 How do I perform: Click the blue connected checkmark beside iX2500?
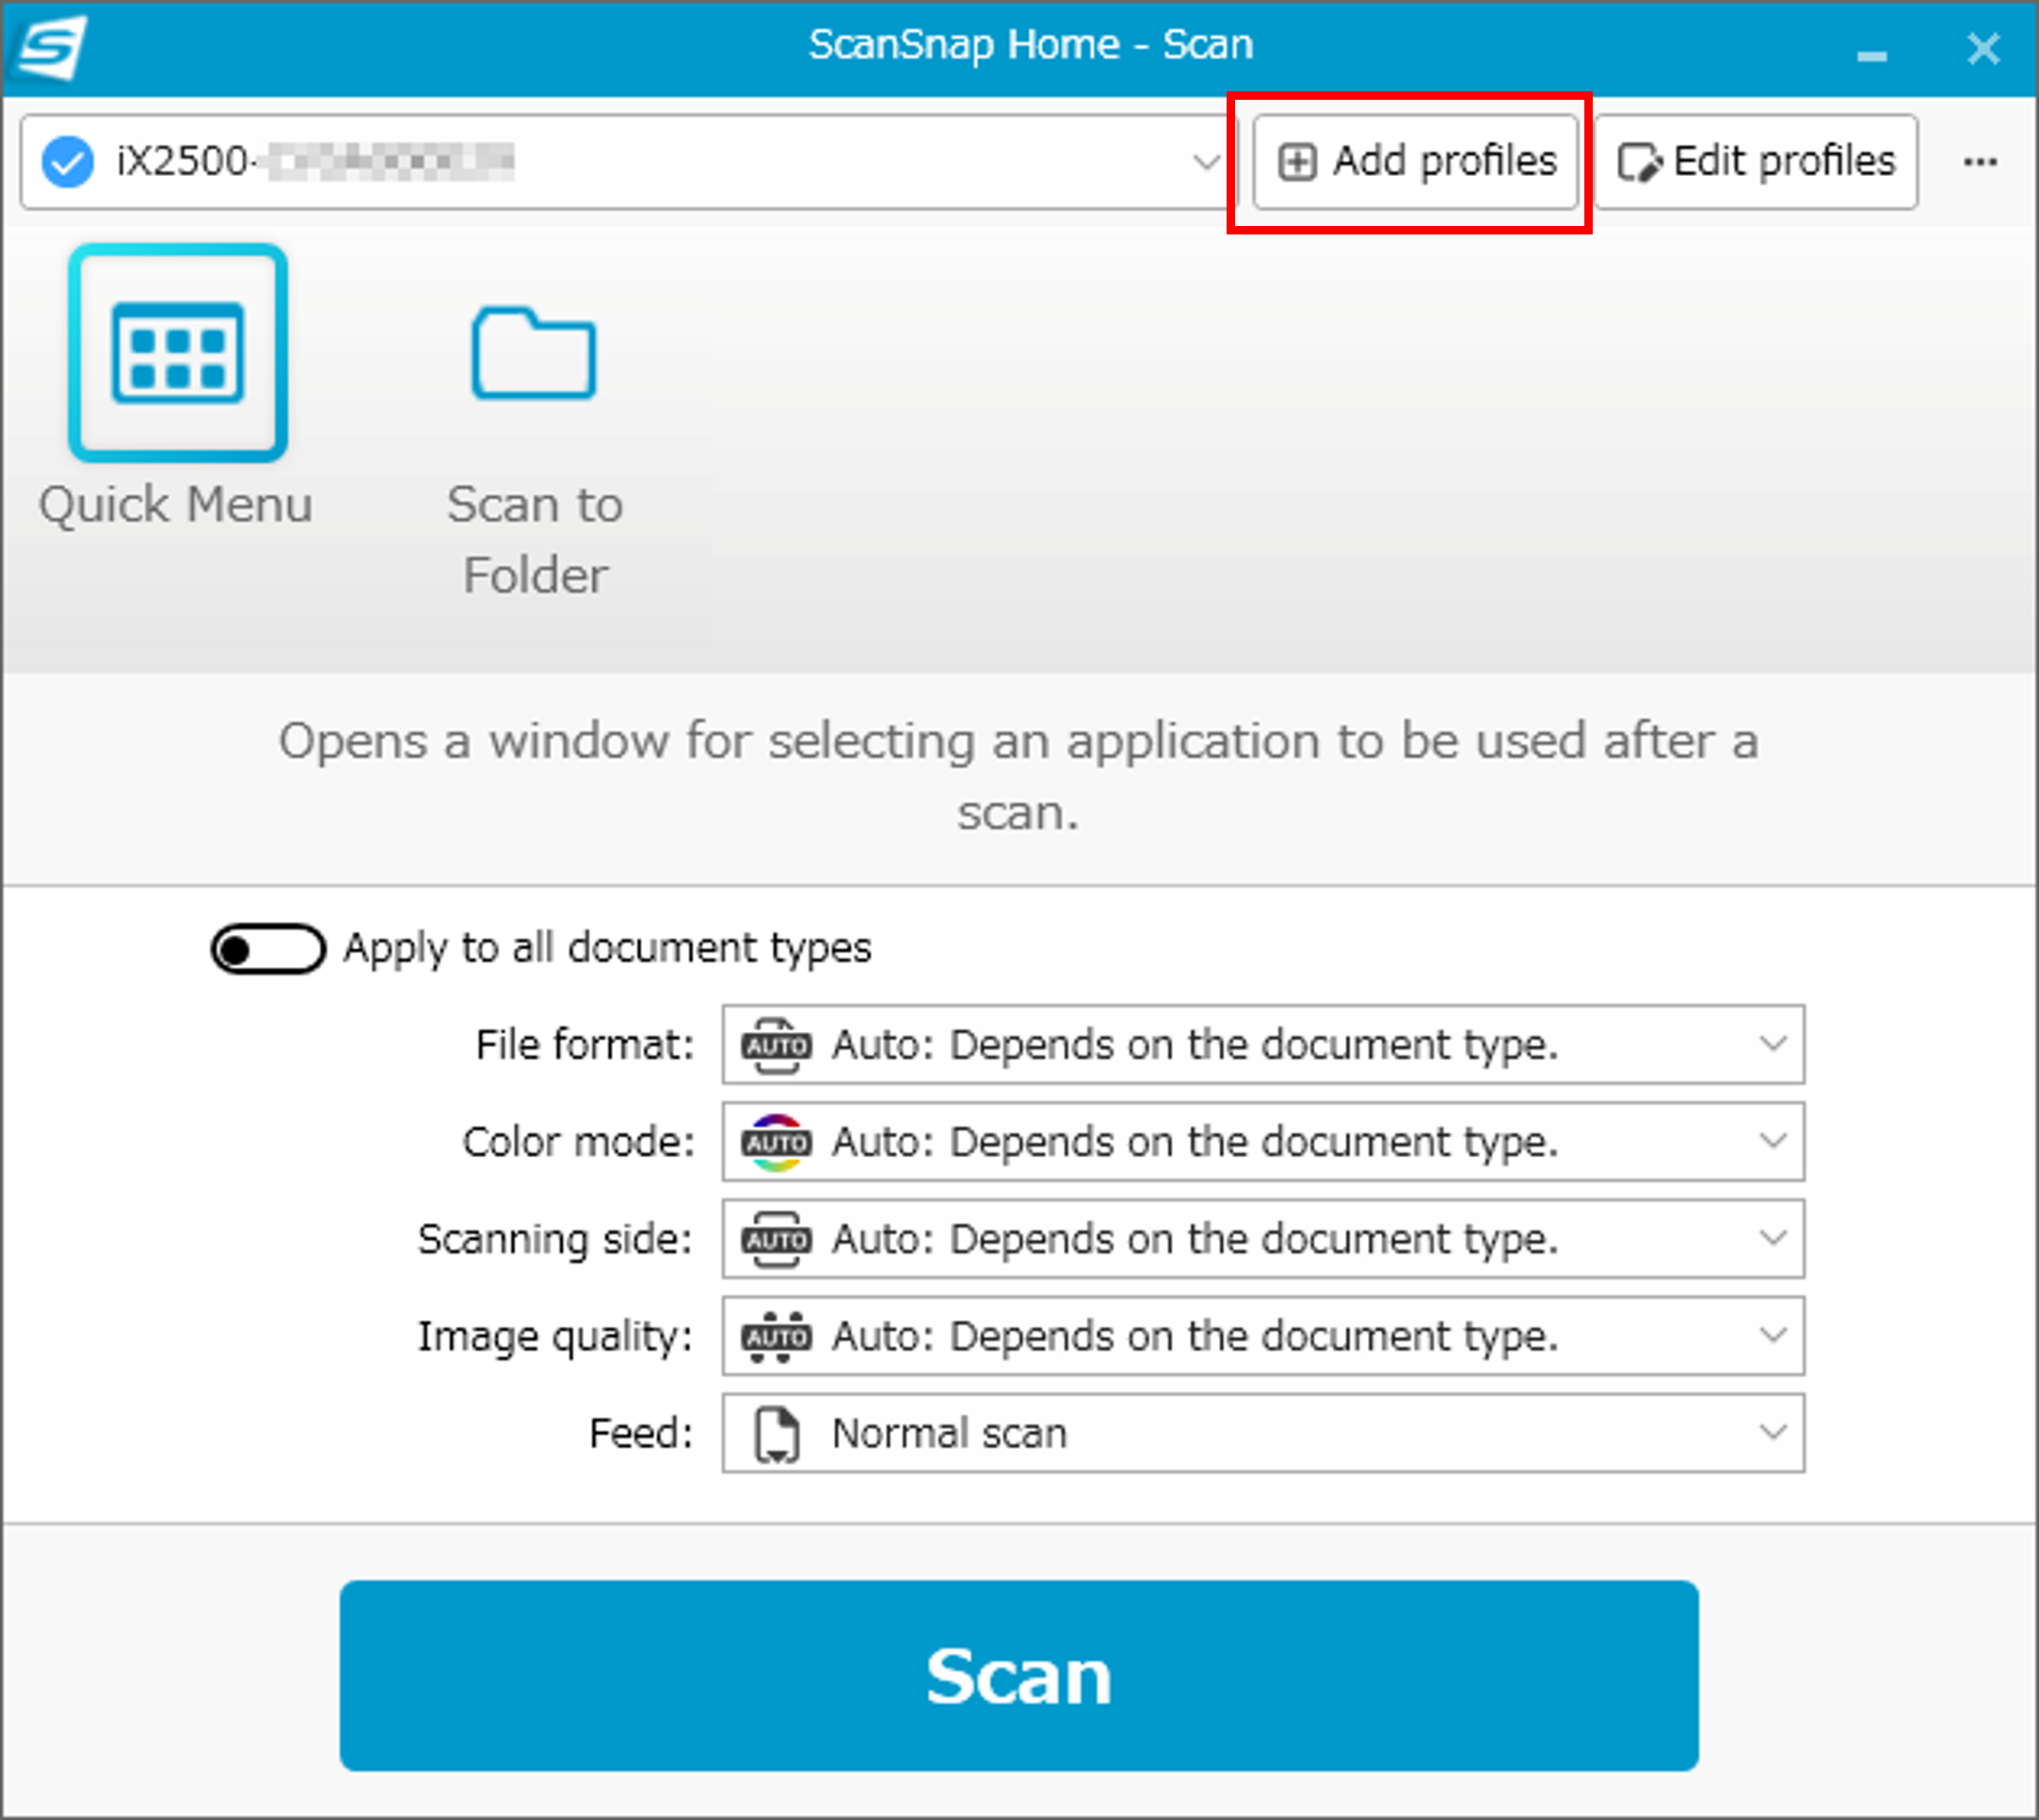coord(67,162)
